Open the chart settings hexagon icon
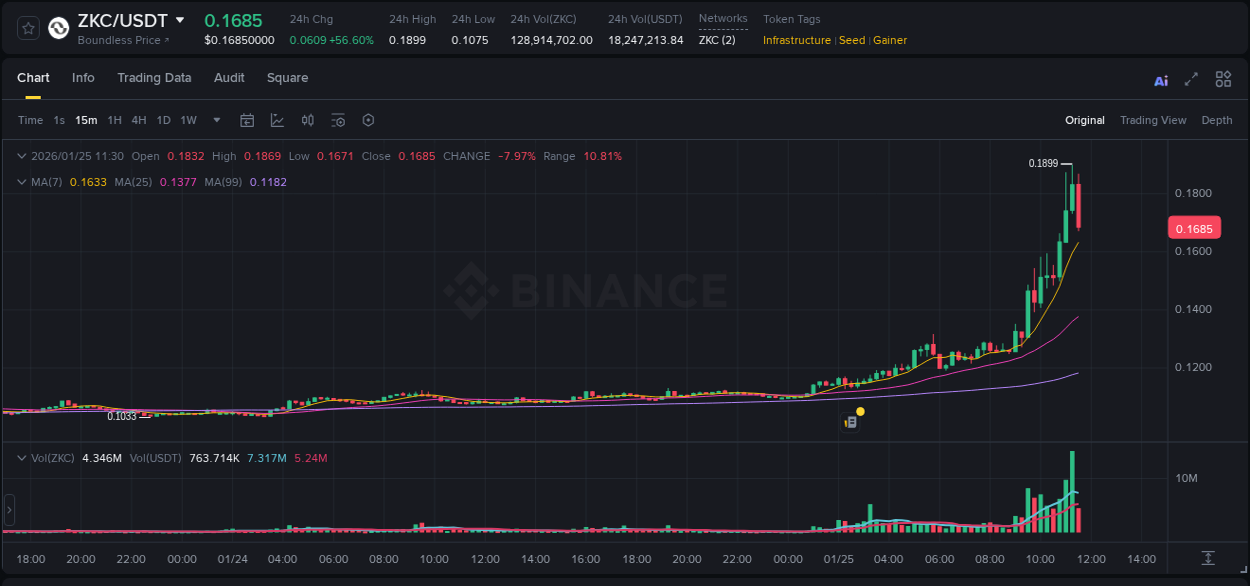1250x586 pixels. (x=368, y=120)
